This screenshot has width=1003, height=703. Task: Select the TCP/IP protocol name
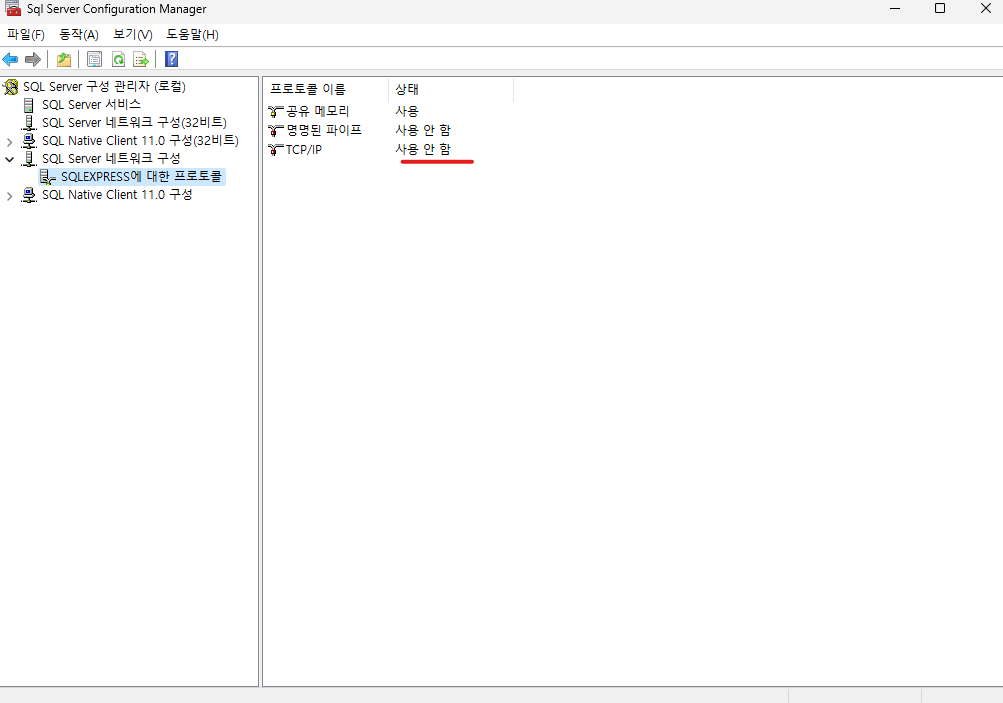click(304, 150)
